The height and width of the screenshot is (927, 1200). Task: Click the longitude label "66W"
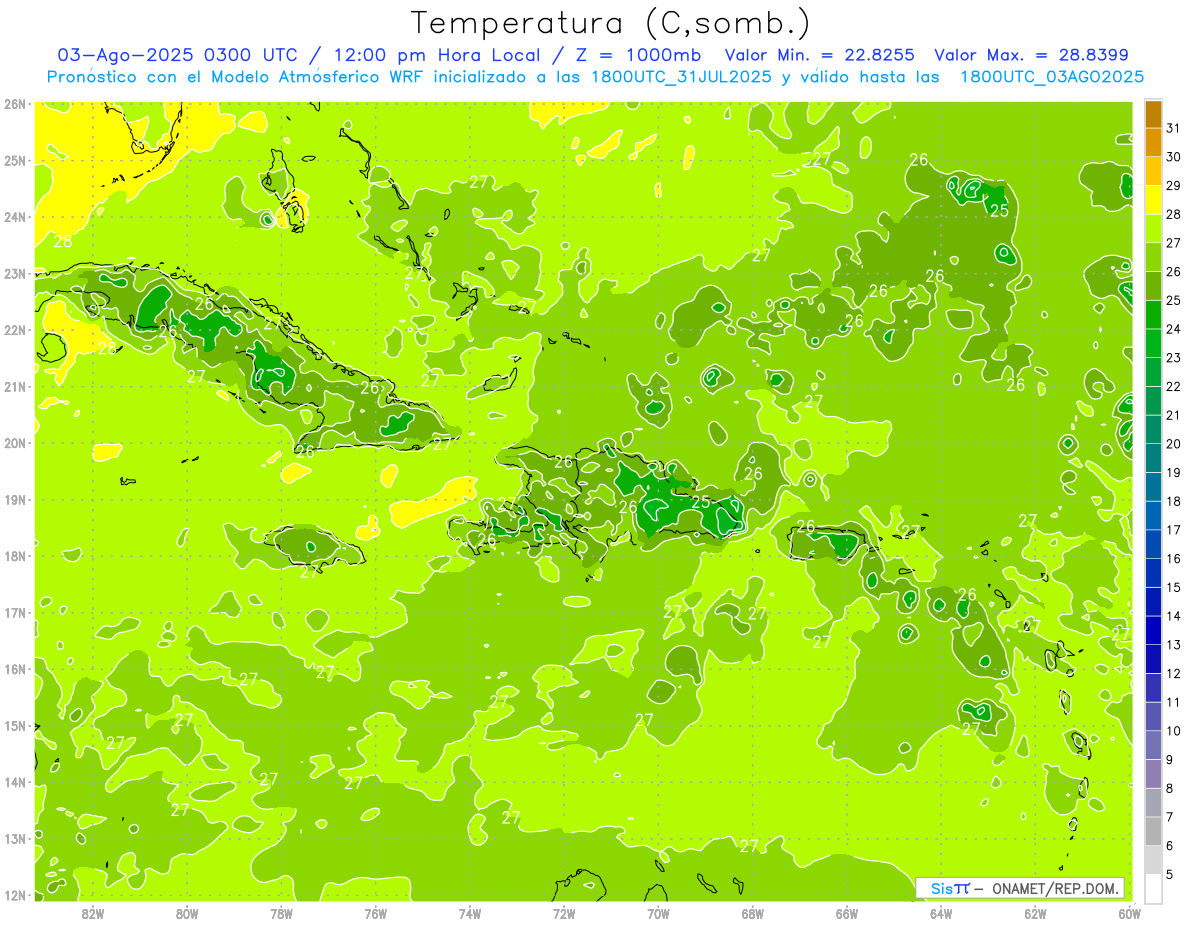pos(847,913)
